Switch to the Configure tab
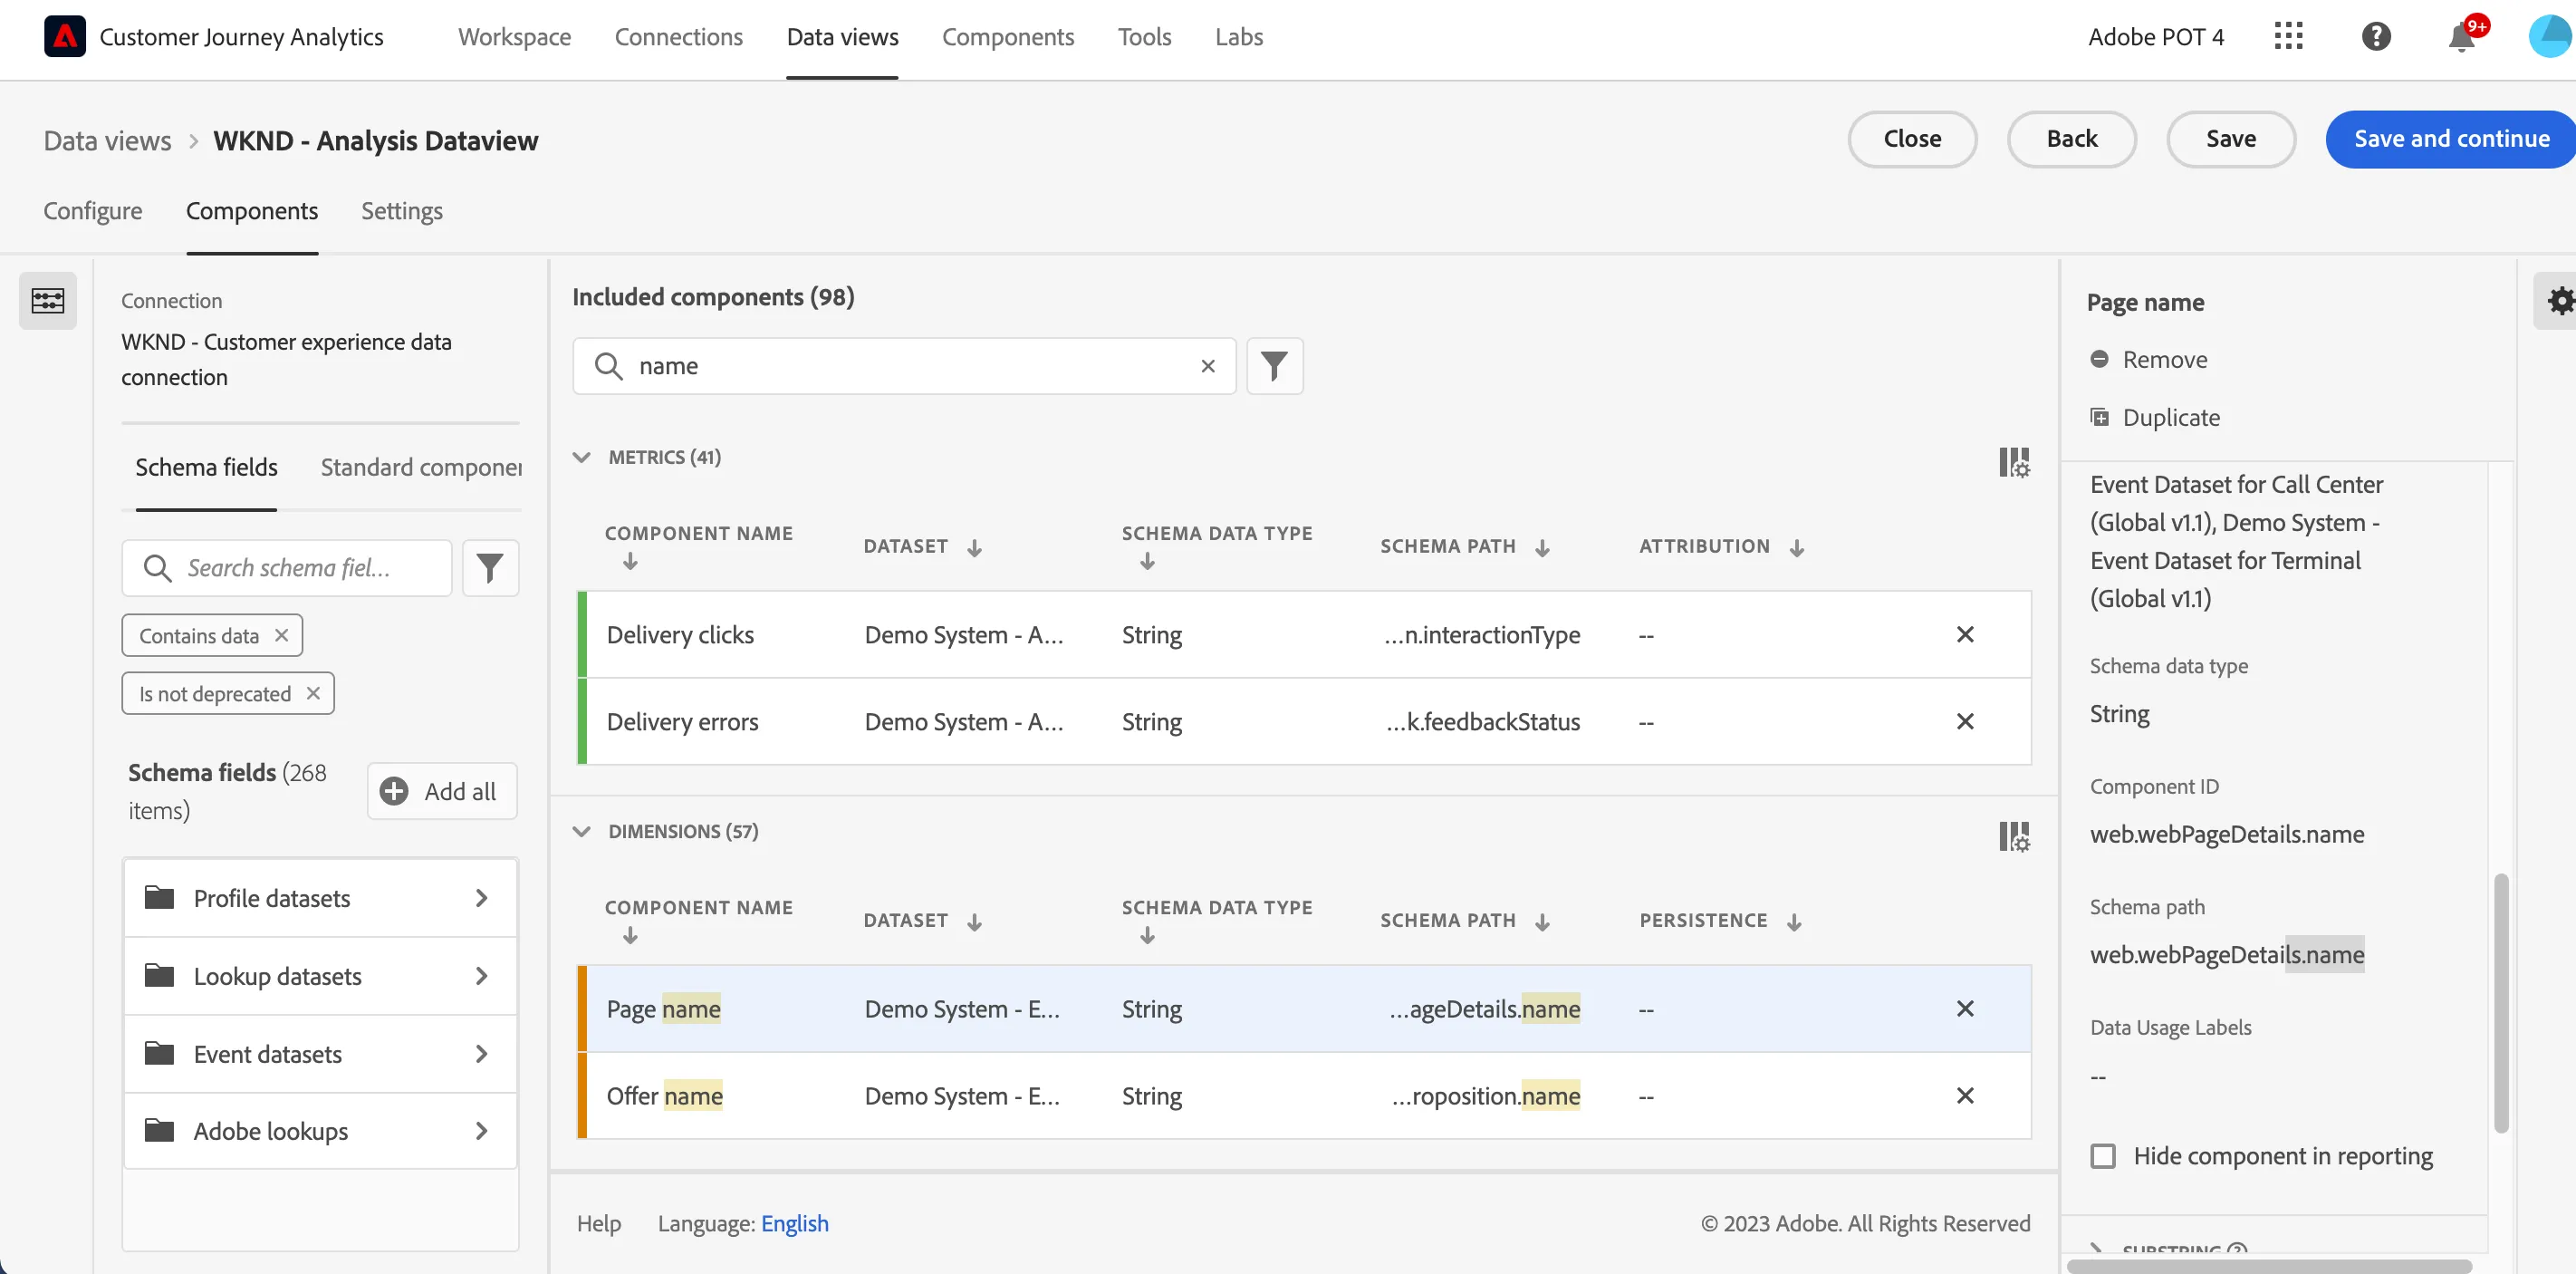The width and height of the screenshot is (2576, 1274). point(92,211)
